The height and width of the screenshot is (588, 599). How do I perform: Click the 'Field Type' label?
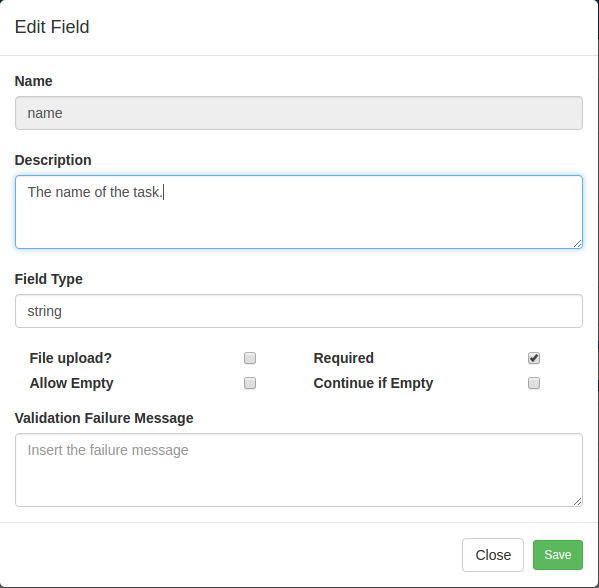click(x=49, y=279)
